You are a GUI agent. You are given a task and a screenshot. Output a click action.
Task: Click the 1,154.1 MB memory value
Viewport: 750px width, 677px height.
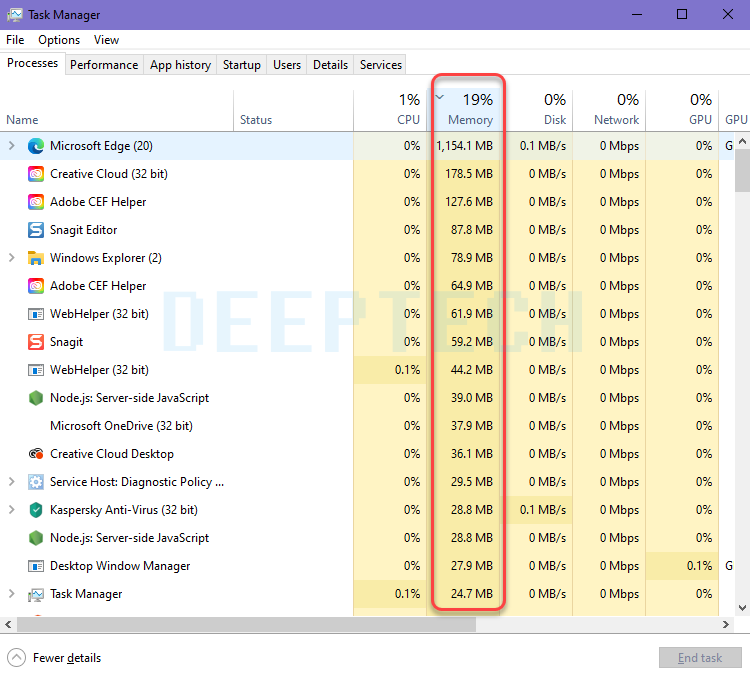(464, 146)
